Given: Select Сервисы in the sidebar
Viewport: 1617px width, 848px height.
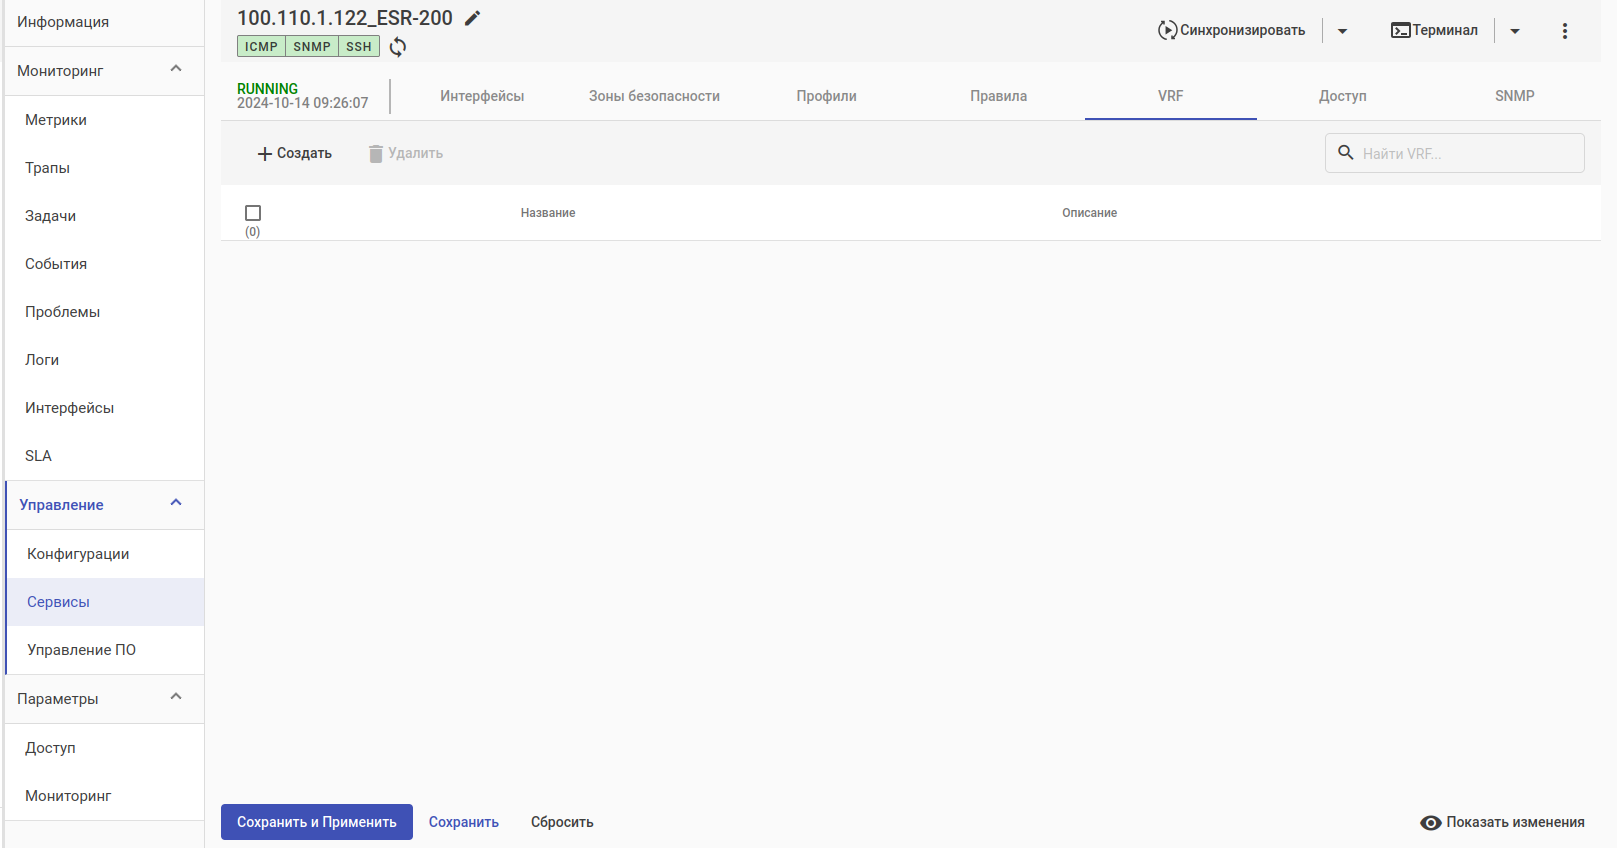Looking at the screenshot, I should (105, 602).
